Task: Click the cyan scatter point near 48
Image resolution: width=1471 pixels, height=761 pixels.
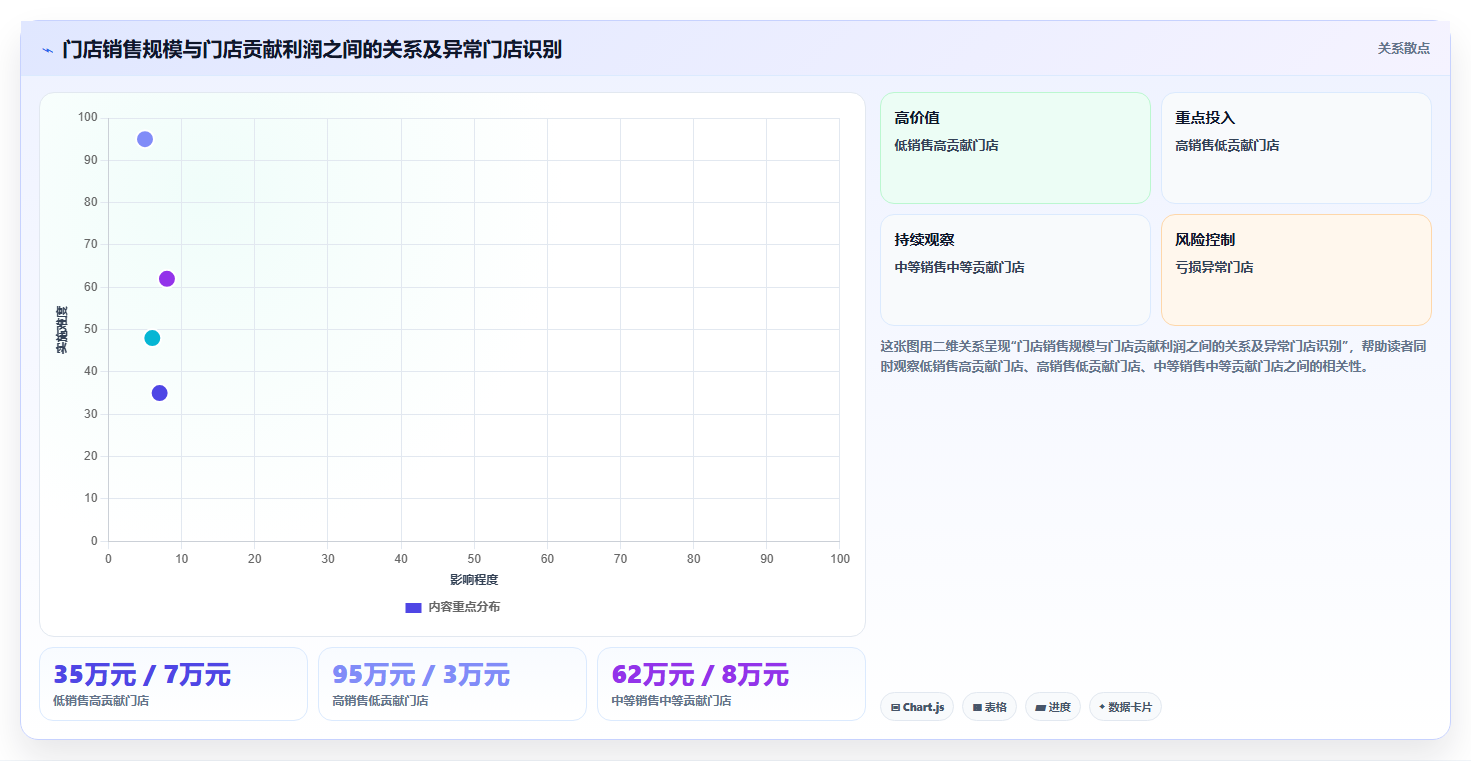Action: click(x=152, y=338)
